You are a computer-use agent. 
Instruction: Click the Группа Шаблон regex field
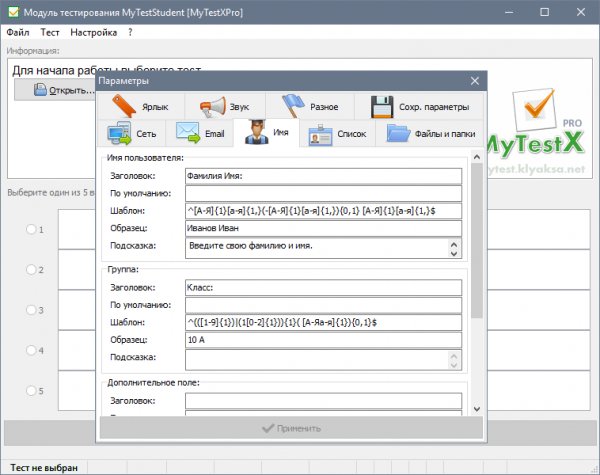pos(323,323)
